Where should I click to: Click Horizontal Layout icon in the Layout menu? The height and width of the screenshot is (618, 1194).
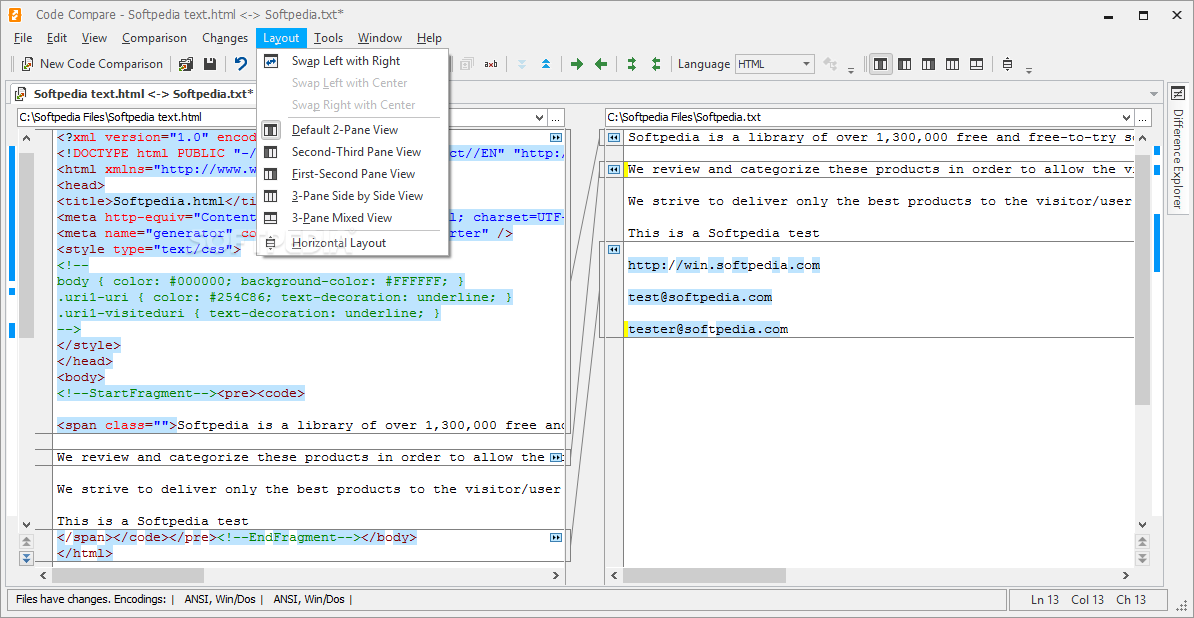tap(270, 243)
